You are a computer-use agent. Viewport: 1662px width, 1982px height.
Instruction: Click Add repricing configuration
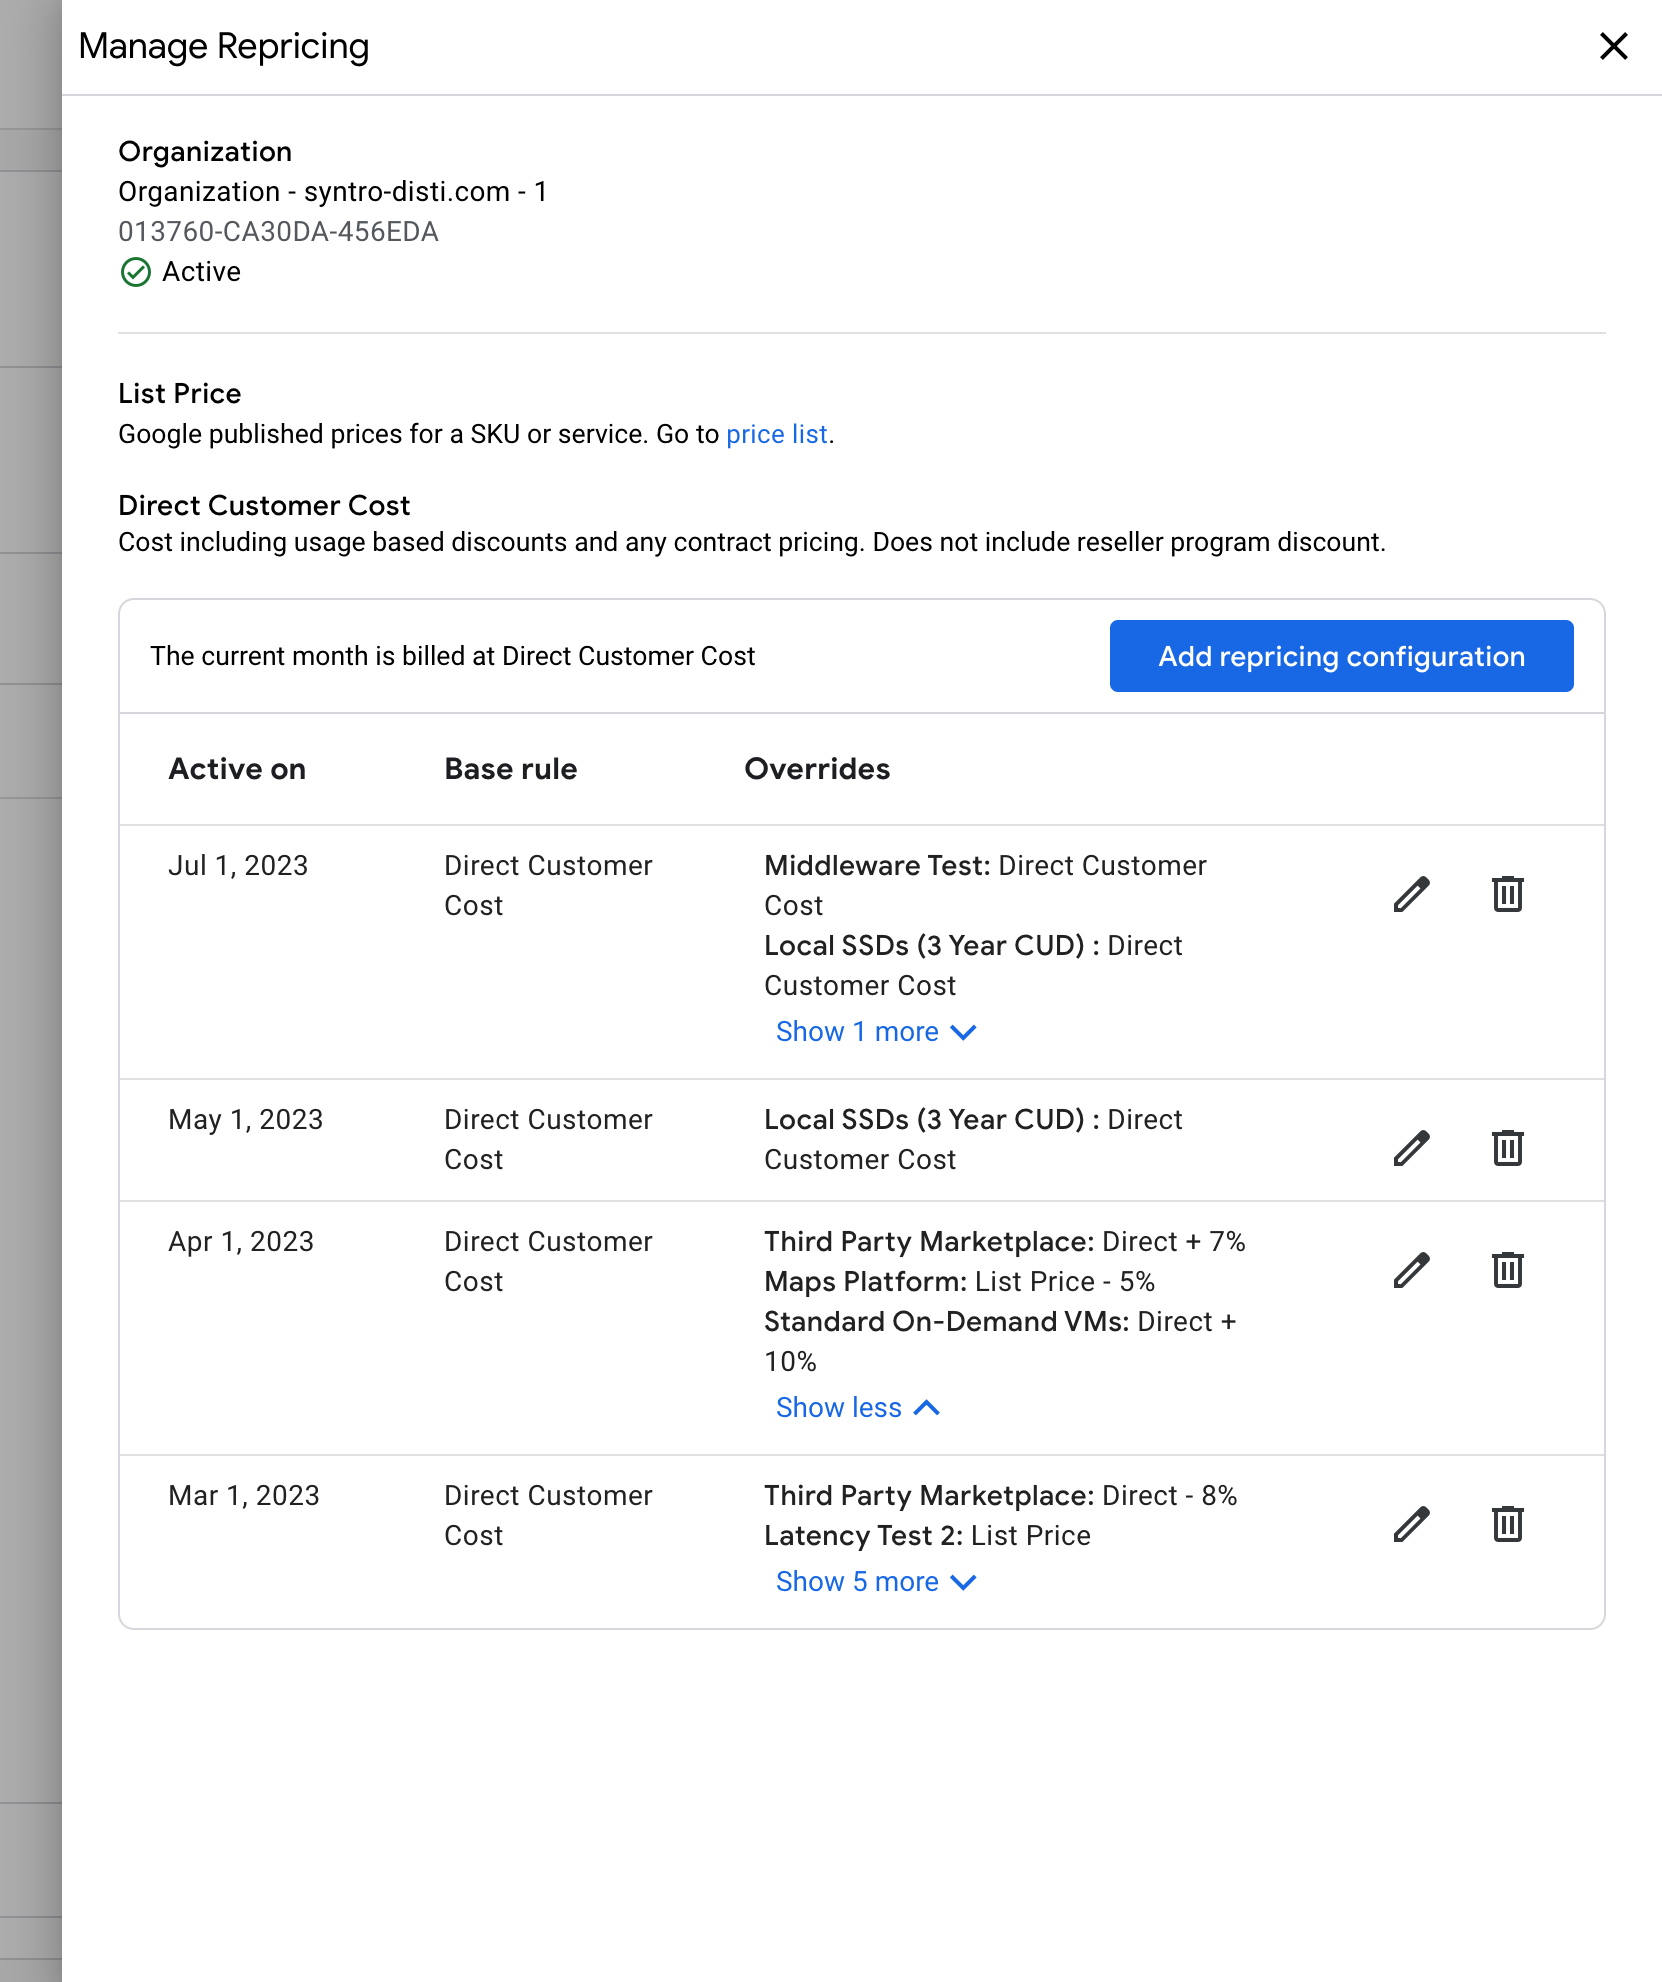point(1340,656)
